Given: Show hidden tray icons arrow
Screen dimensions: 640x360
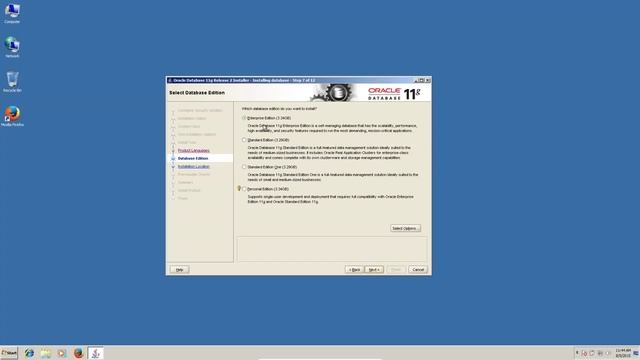Looking at the screenshot, I should [577, 353].
